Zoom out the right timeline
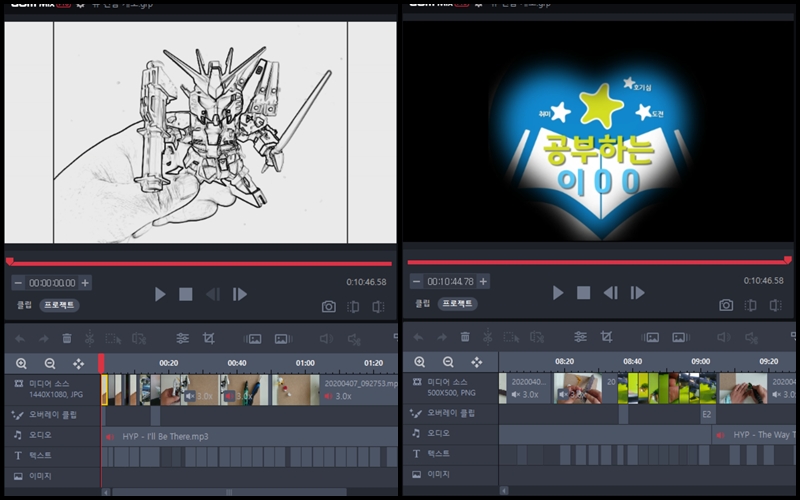 (x=448, y=362)
